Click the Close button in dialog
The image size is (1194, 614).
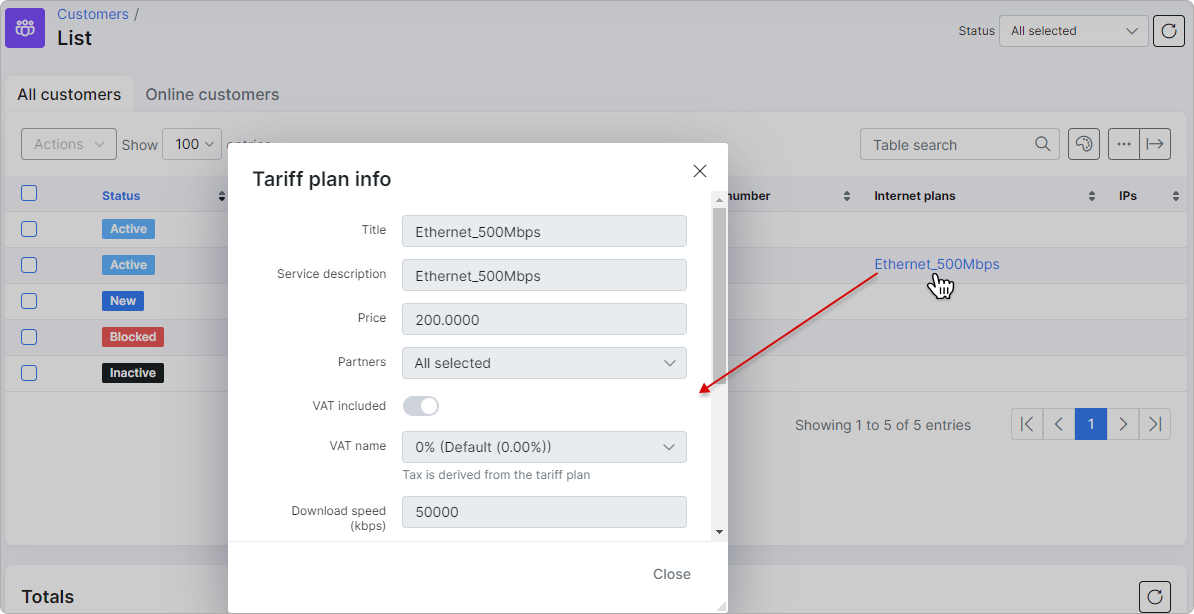pos(672,574)
